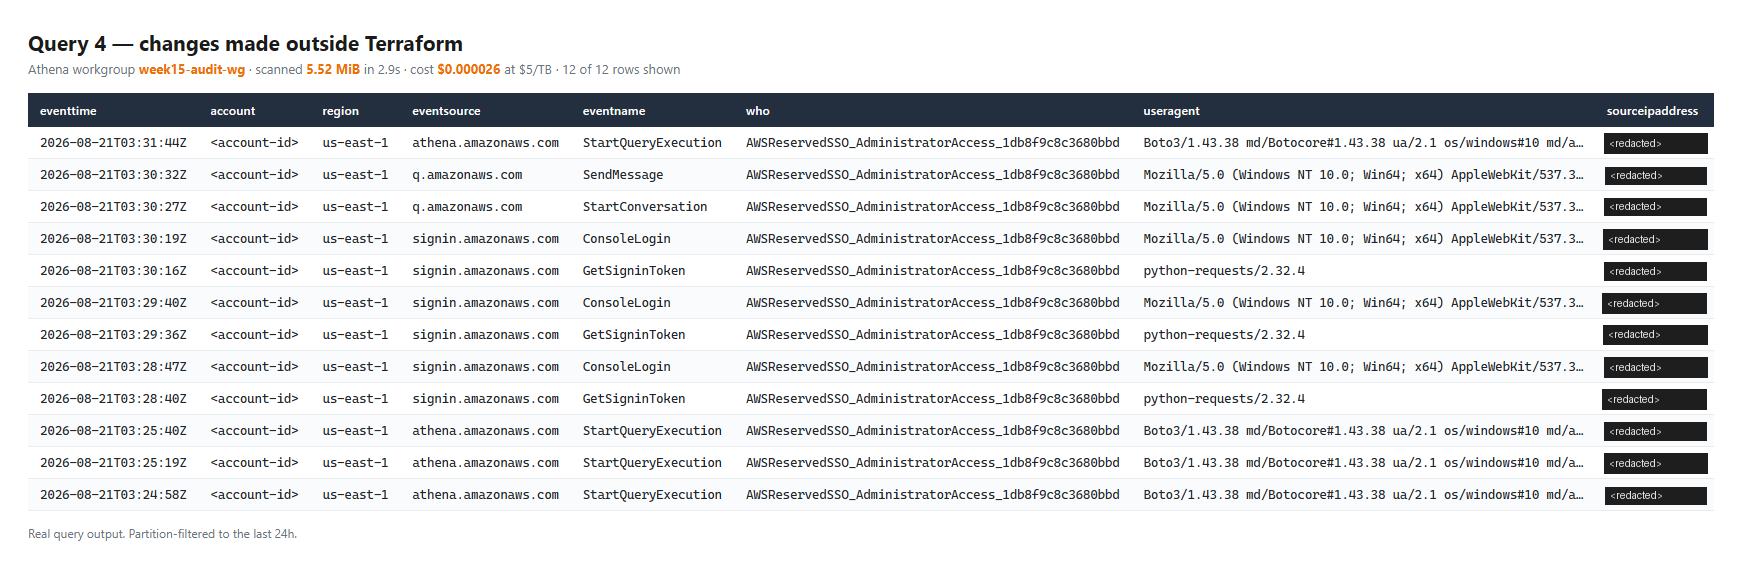Screen dimensions: 1743x569
Task: Click ConsoleLogin event in the 03:29:40Z row
Action: 627,303
